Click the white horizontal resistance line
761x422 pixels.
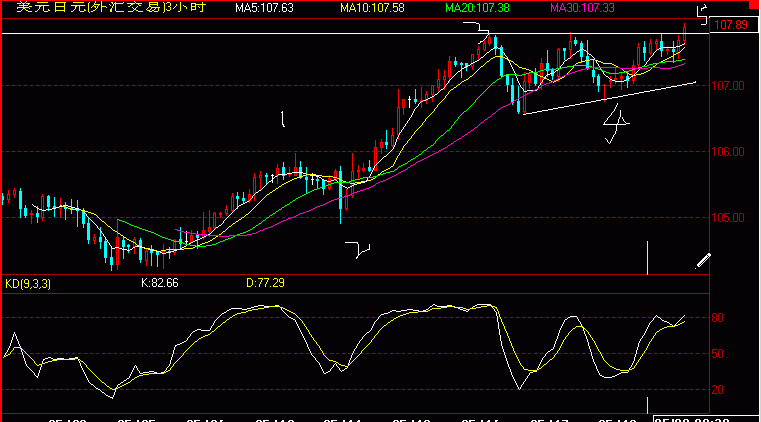pyautogui.click(x=355, y=33)
